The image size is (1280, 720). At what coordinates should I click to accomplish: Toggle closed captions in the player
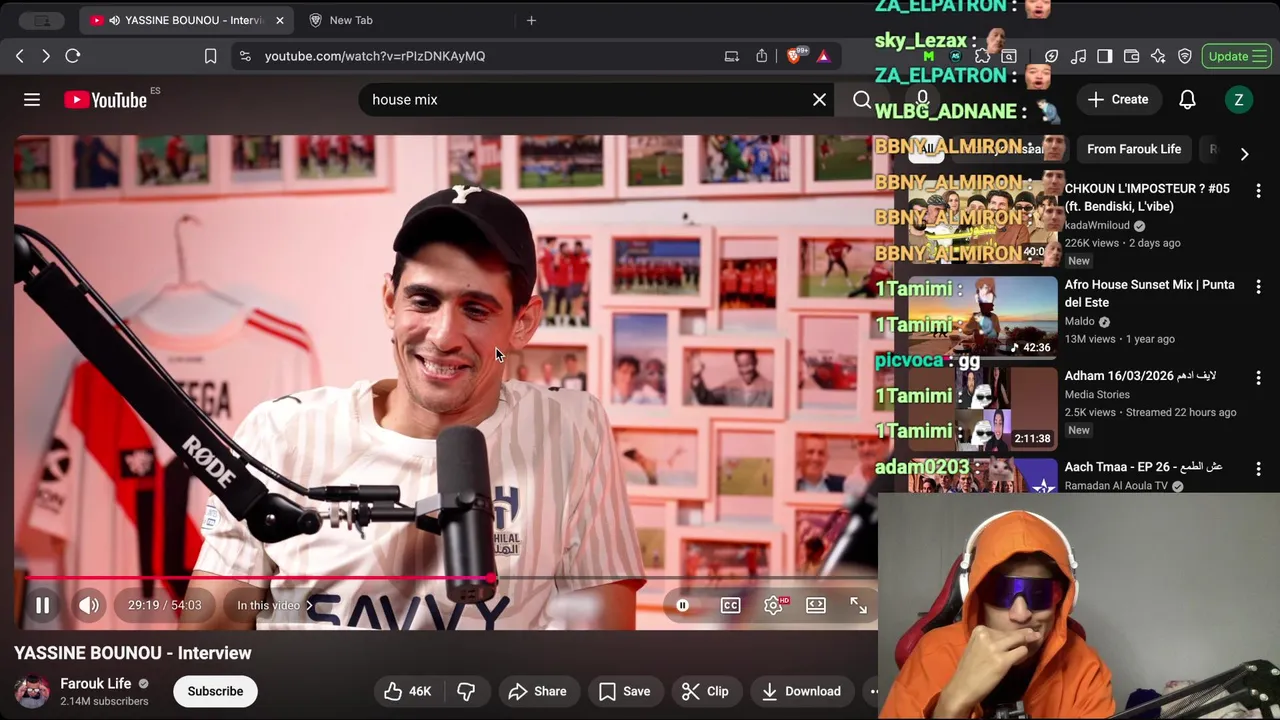pyautogui.click(x=731, y=605)
